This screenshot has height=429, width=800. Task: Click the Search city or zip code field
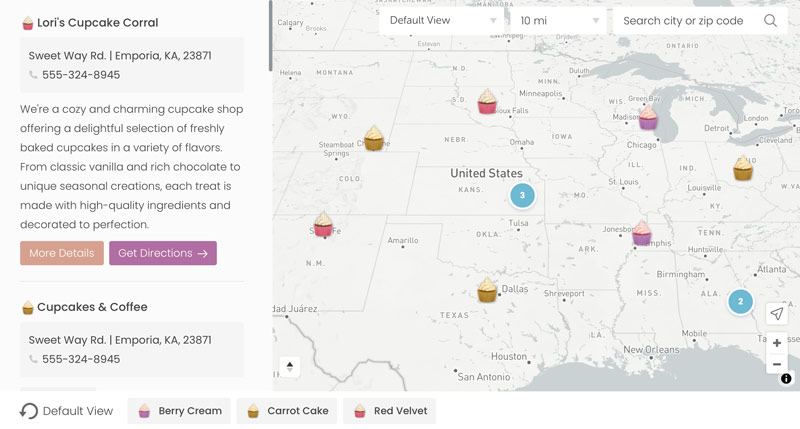688,21
